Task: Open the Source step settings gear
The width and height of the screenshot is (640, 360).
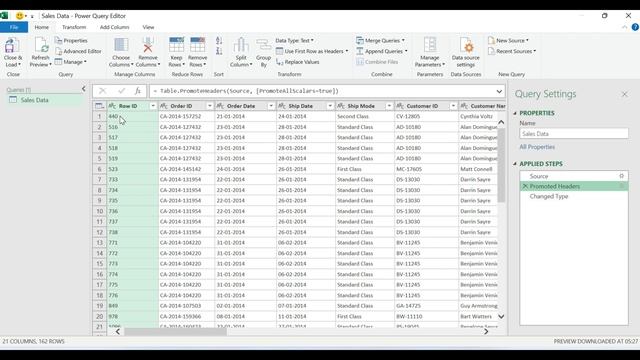Action: 622,176
